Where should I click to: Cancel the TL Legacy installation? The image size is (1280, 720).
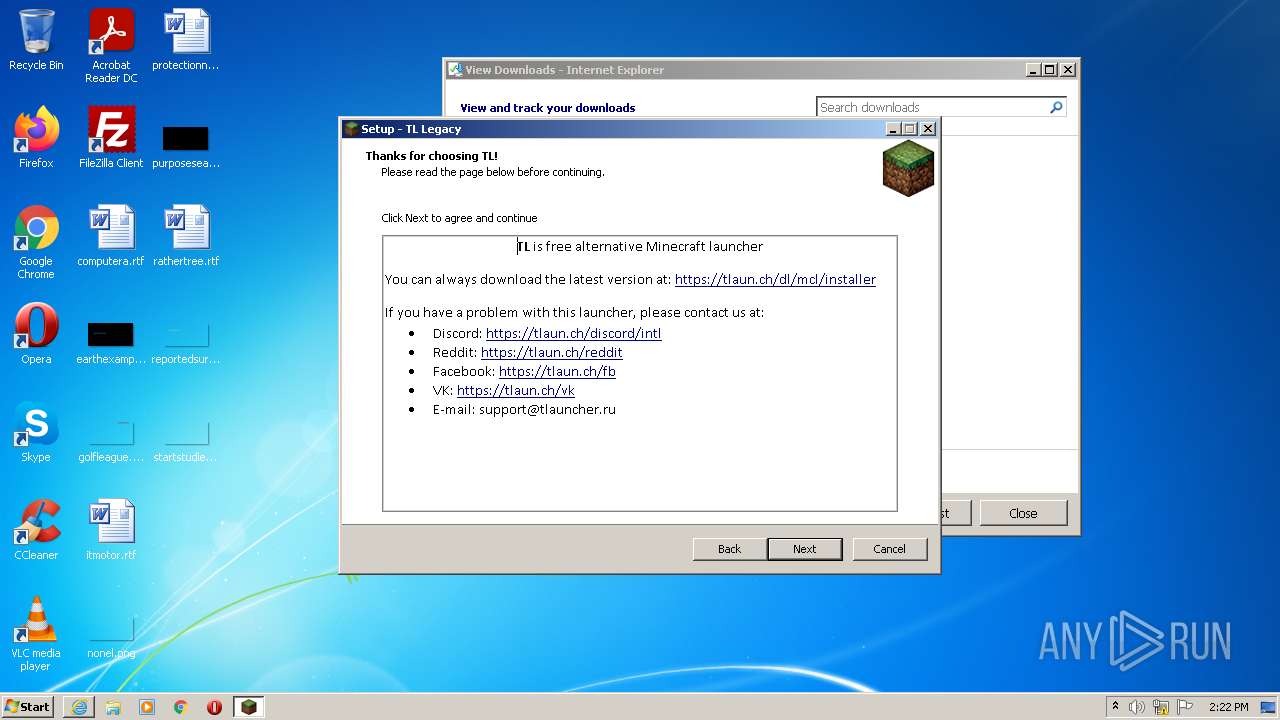point(890,549)
